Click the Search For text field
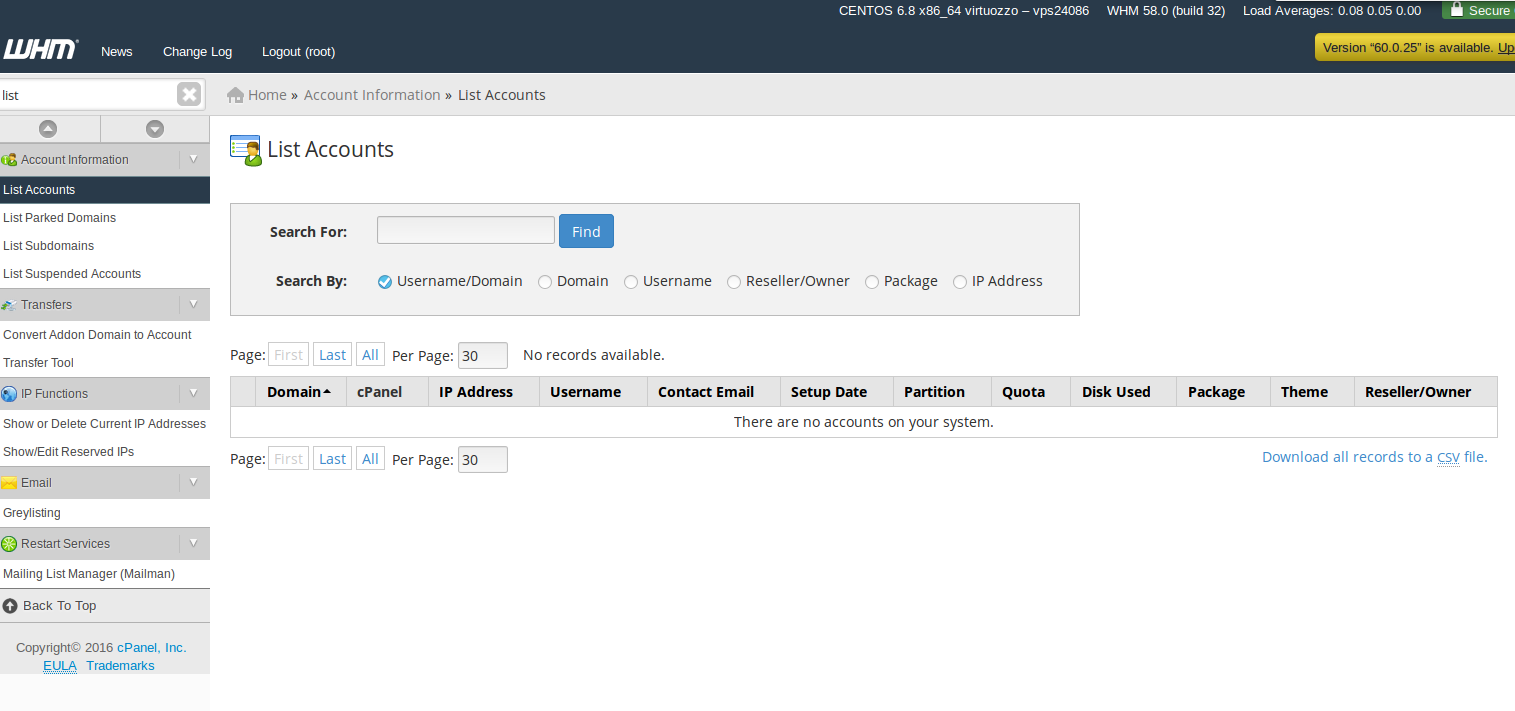The image size is (1515, 711). tap(465, 230)
